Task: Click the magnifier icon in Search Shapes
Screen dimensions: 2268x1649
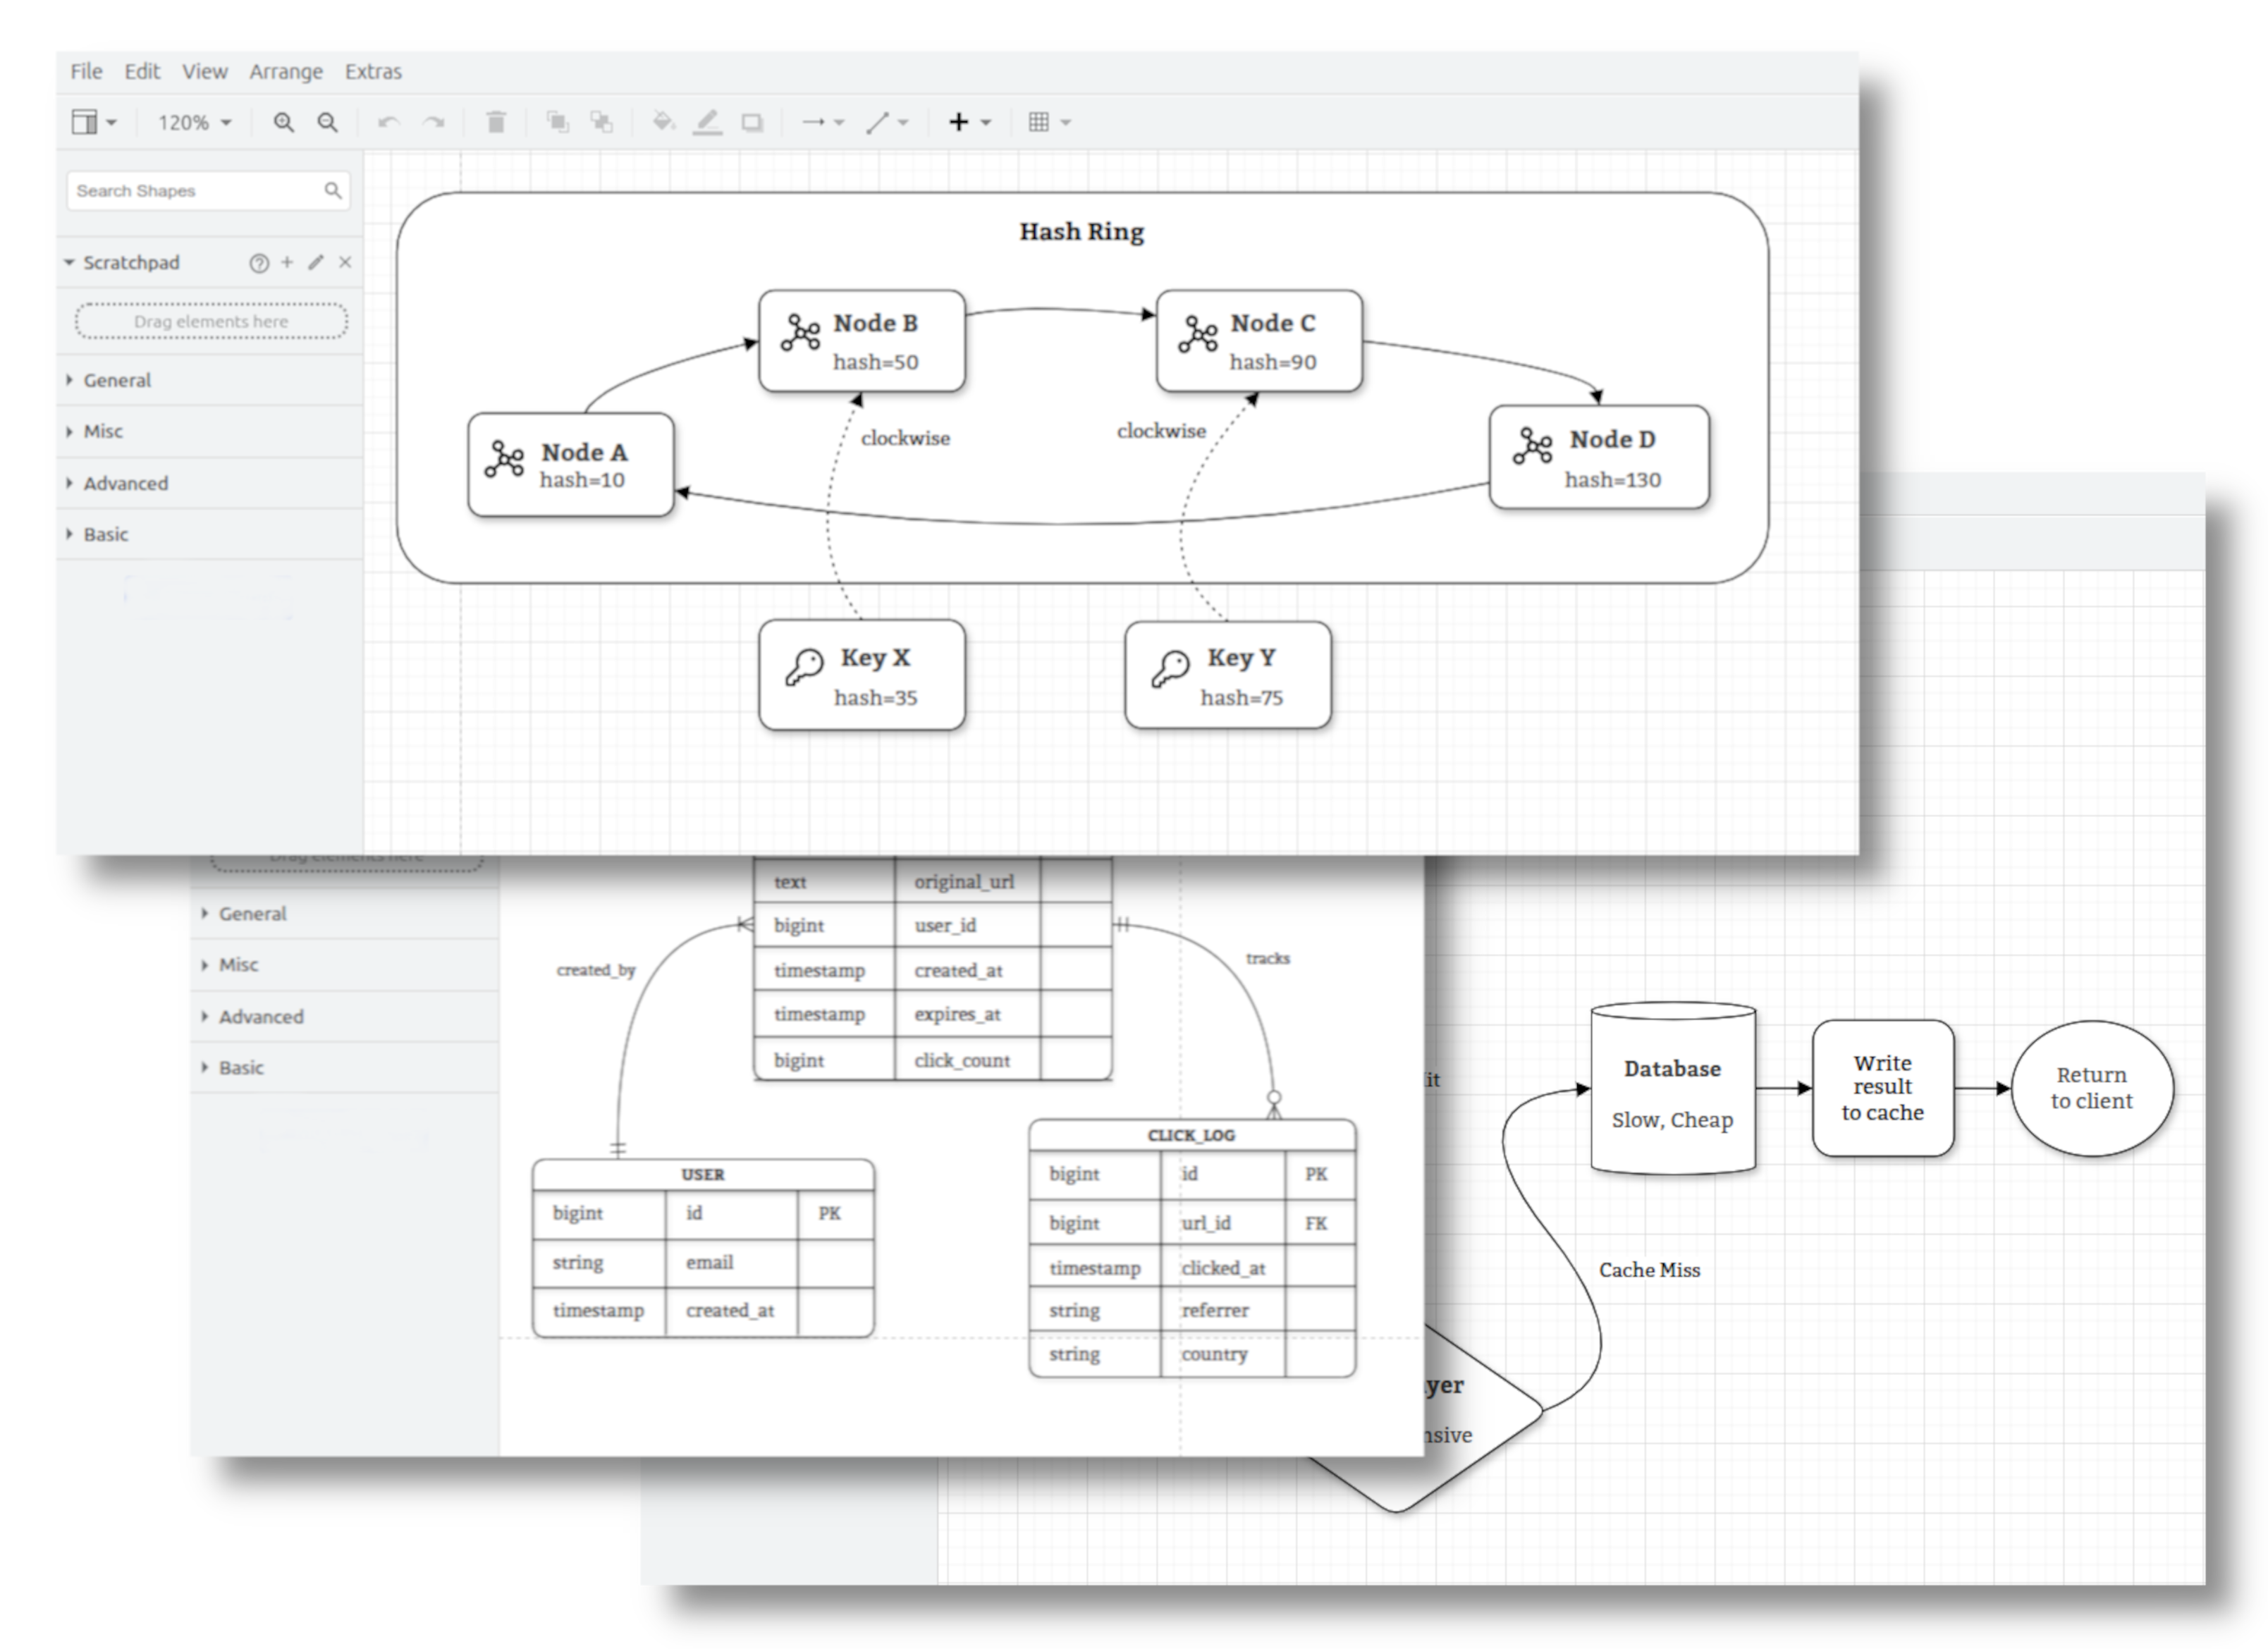Action: pyautogui.click(x=333, y=190)
